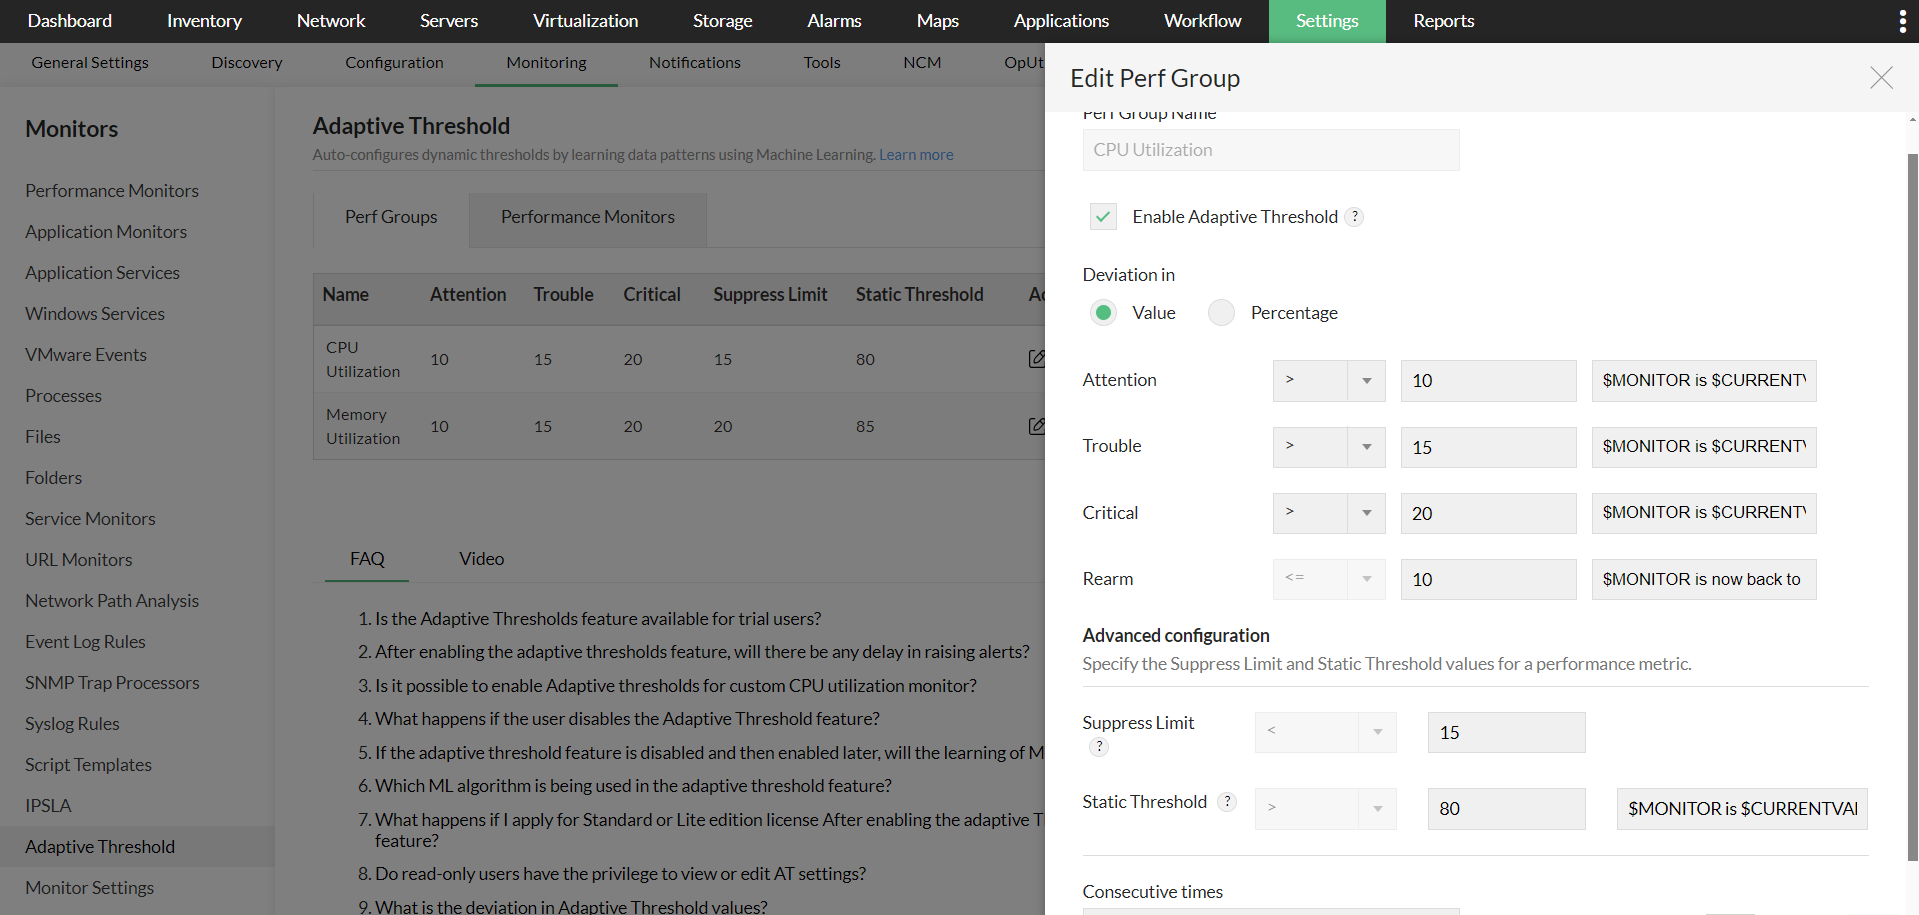Click edit icon for Memory Utilization row
Image resolution: width=1919 pixels, height=915 pixels.
1037,426
